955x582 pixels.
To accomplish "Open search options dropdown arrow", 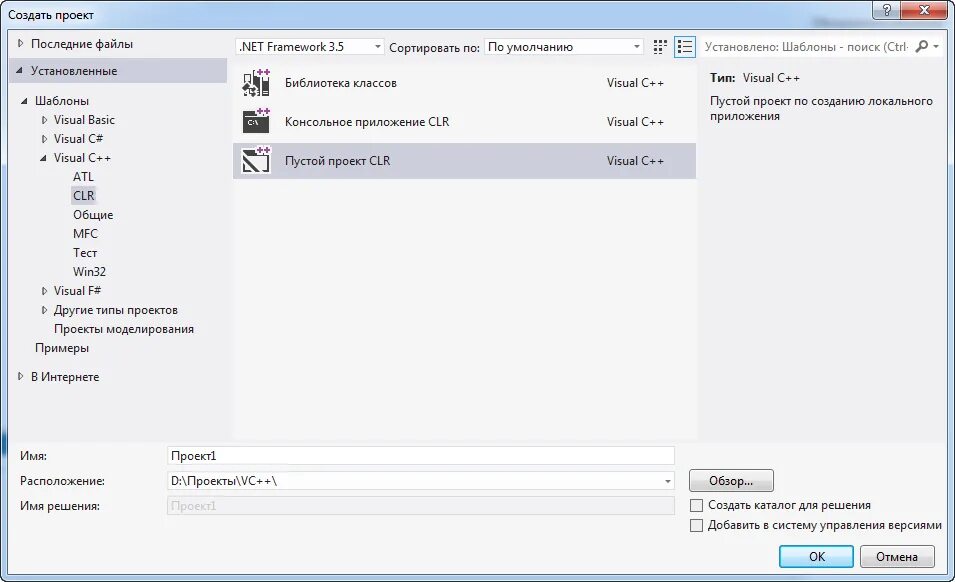I will (x=936, y=46).
